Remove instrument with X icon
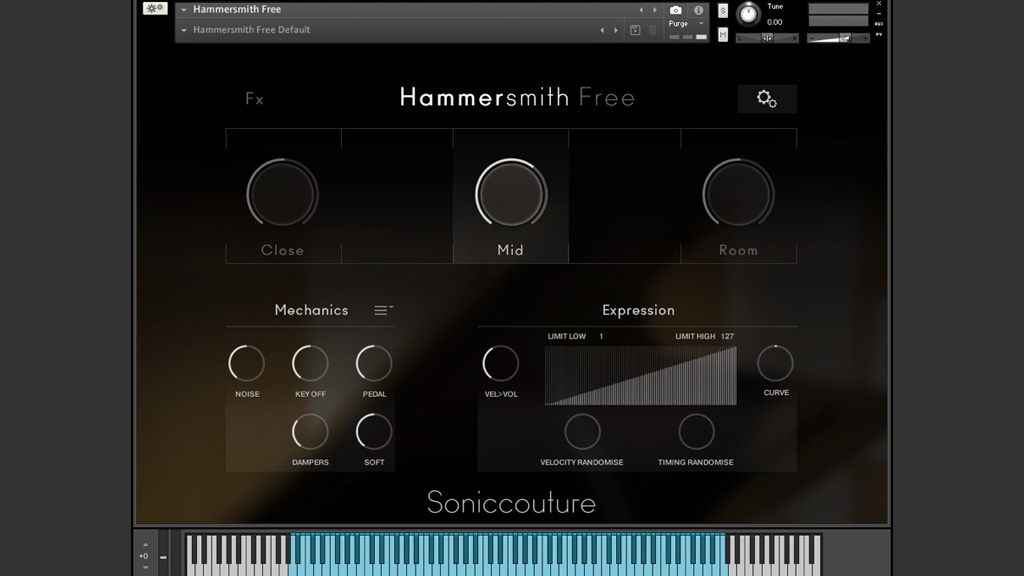Image resolution: width=1024 pixels, height=576 pixels. pos(879,4)
